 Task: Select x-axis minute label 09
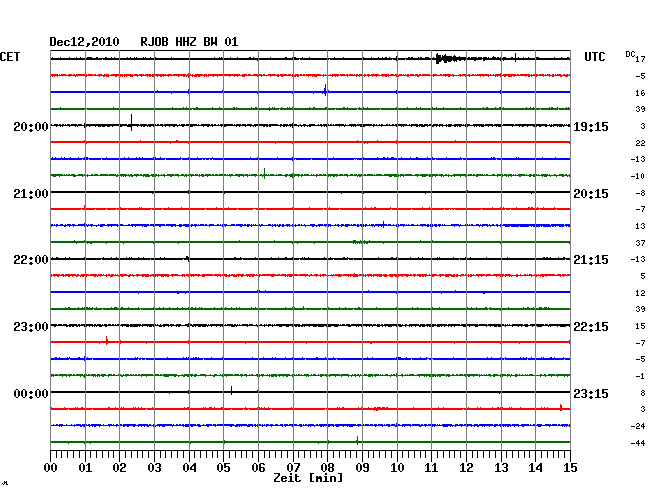tap(362, 467)
